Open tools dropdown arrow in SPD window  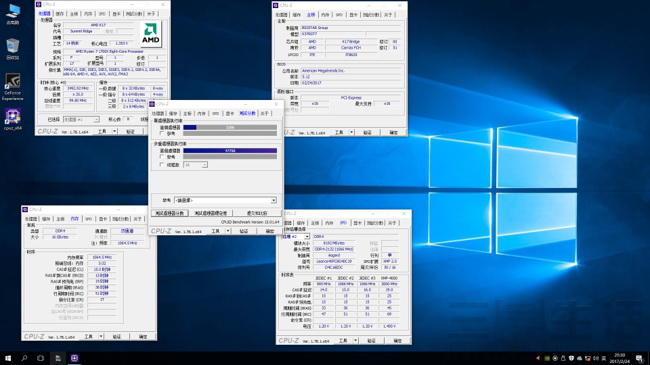356,341
